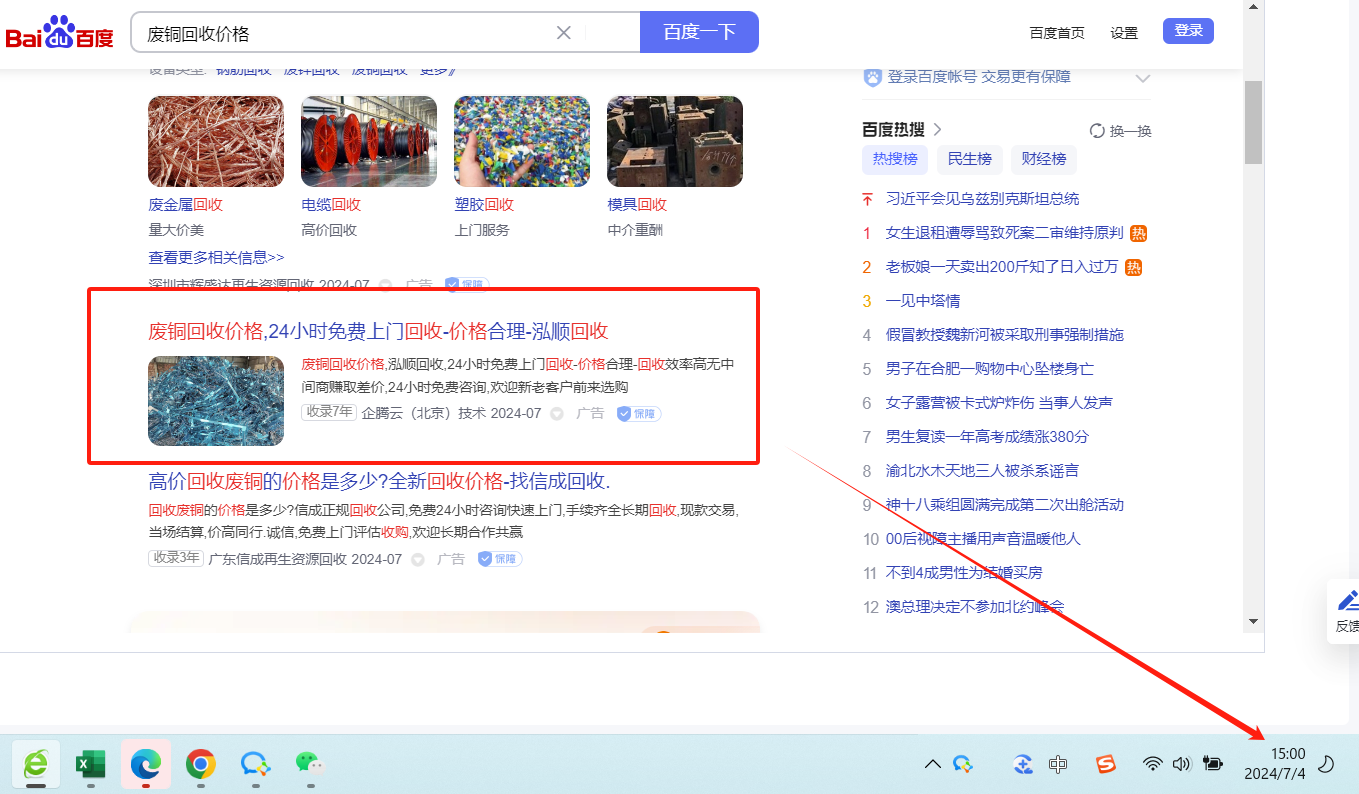Open the 查看更多相关信息 link
The width and height of the screenshot is (1359, 794).
[x=216, y=257]
